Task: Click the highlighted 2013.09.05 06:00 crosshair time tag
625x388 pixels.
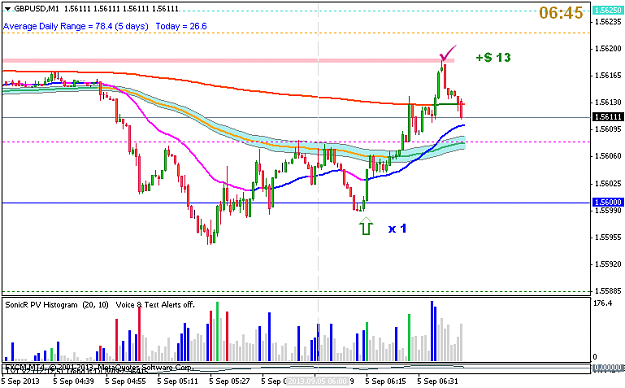Action: point(318,381)
